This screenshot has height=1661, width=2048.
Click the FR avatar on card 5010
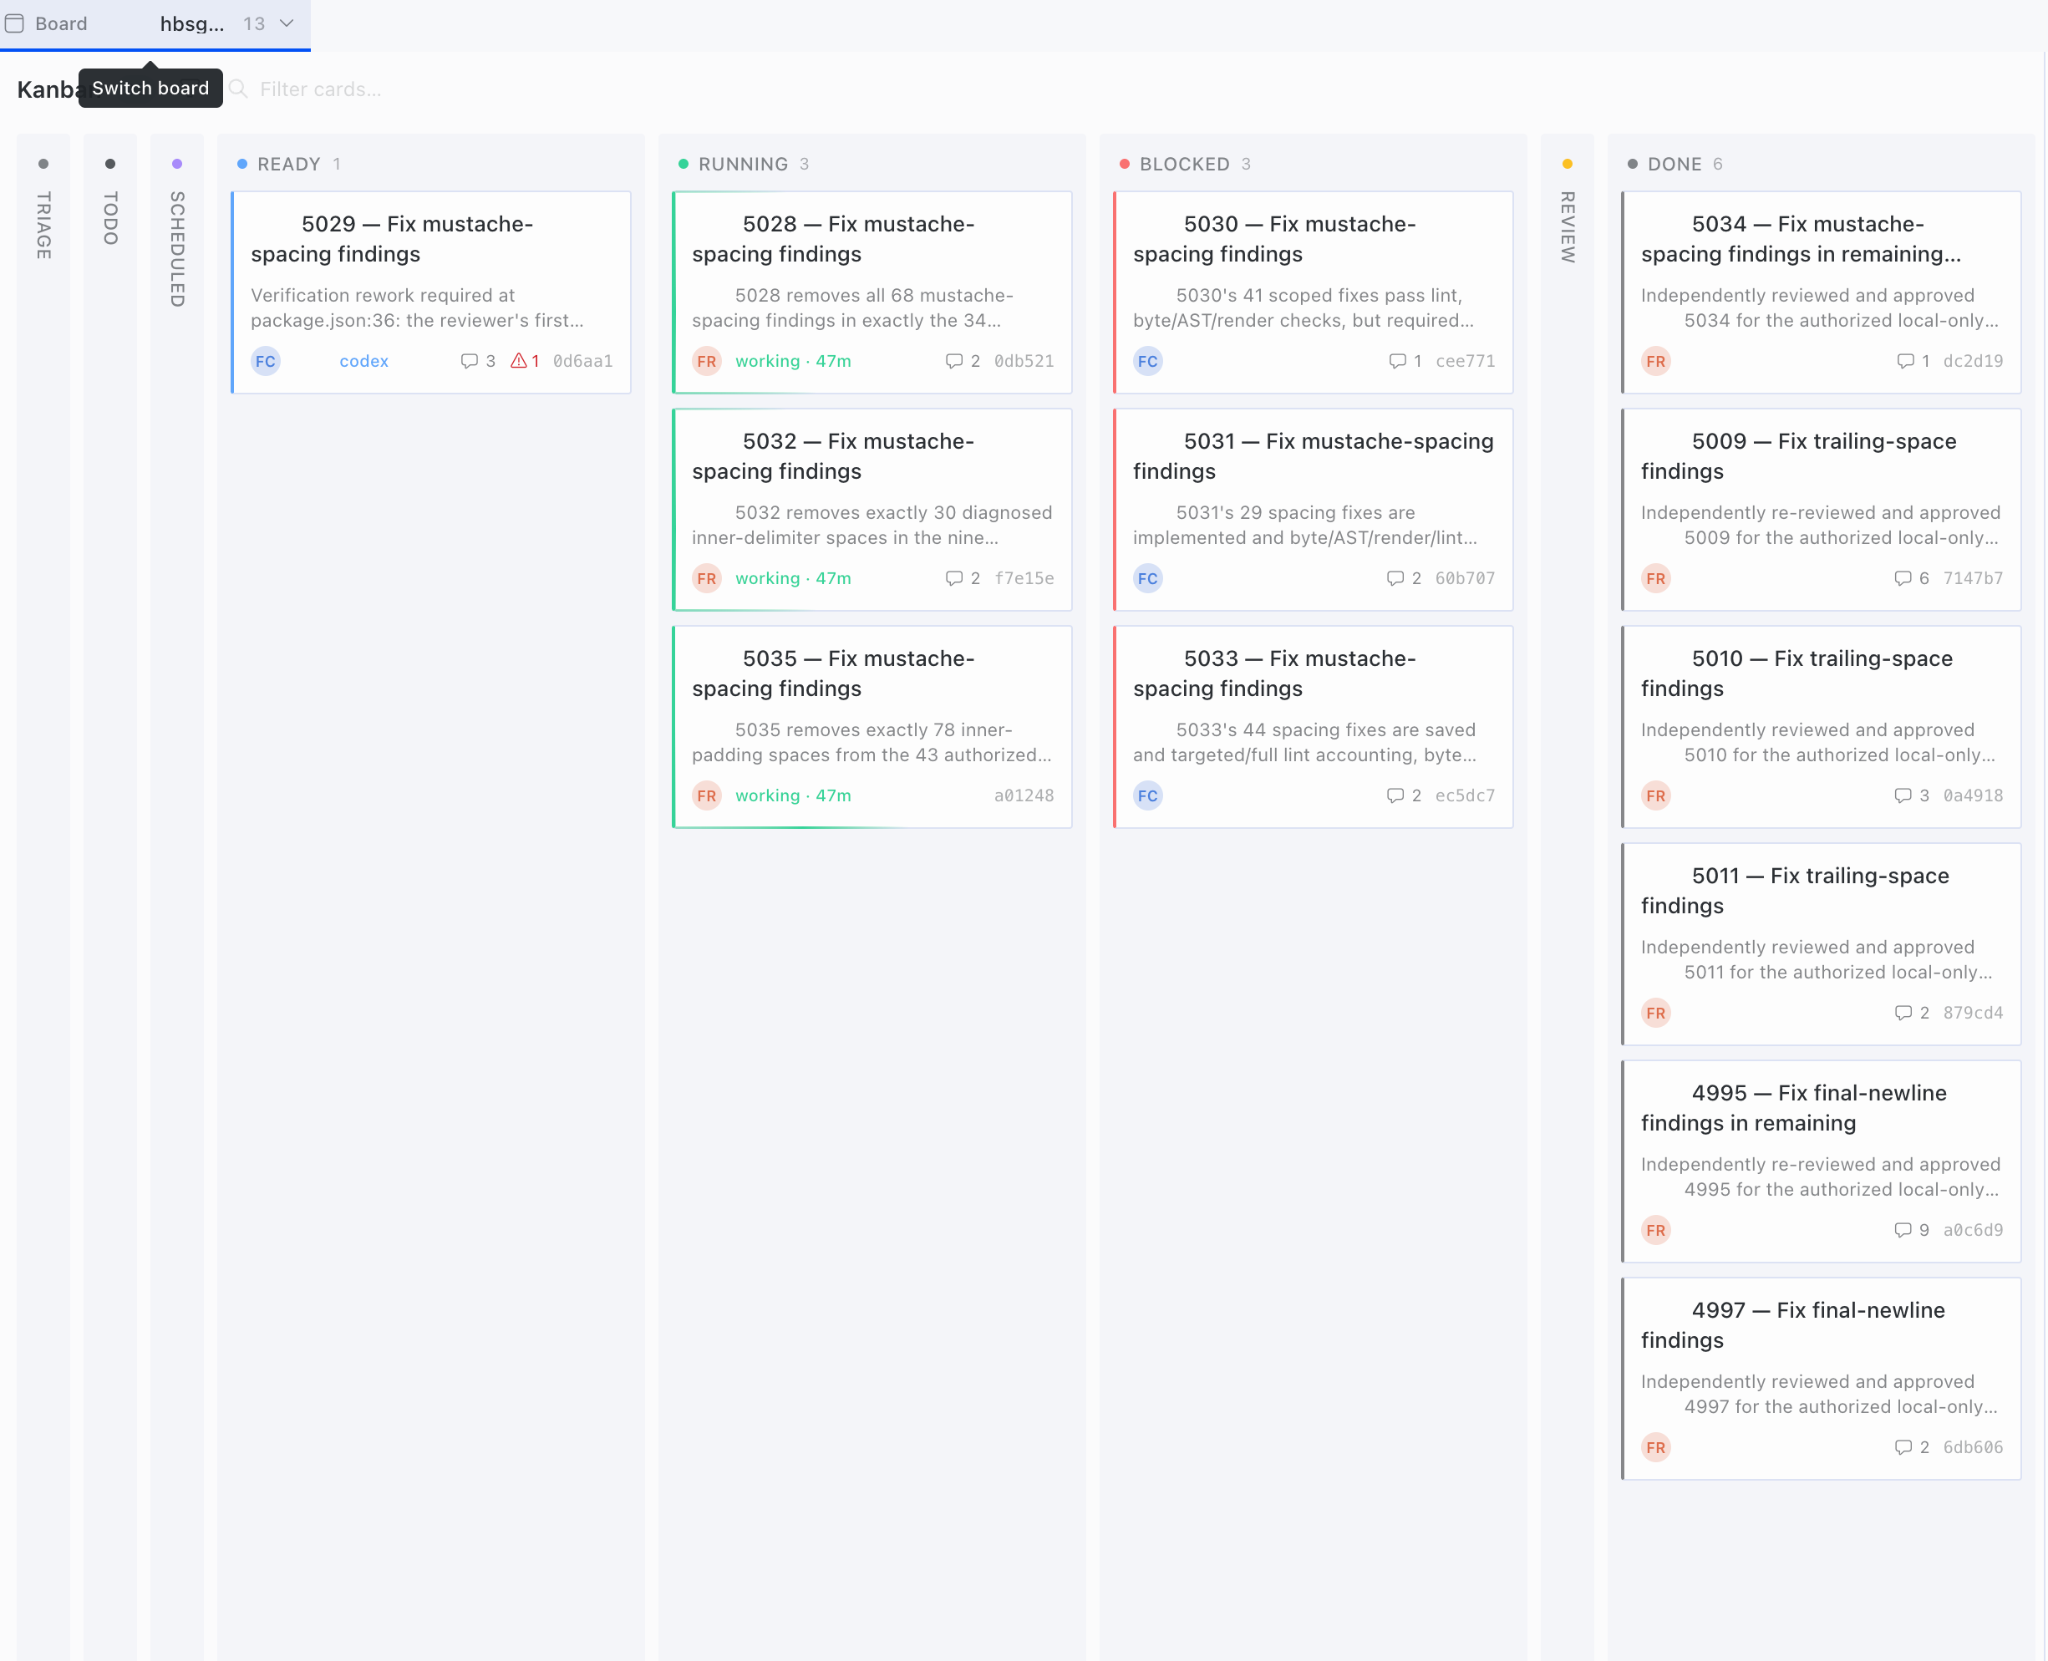1656,796
